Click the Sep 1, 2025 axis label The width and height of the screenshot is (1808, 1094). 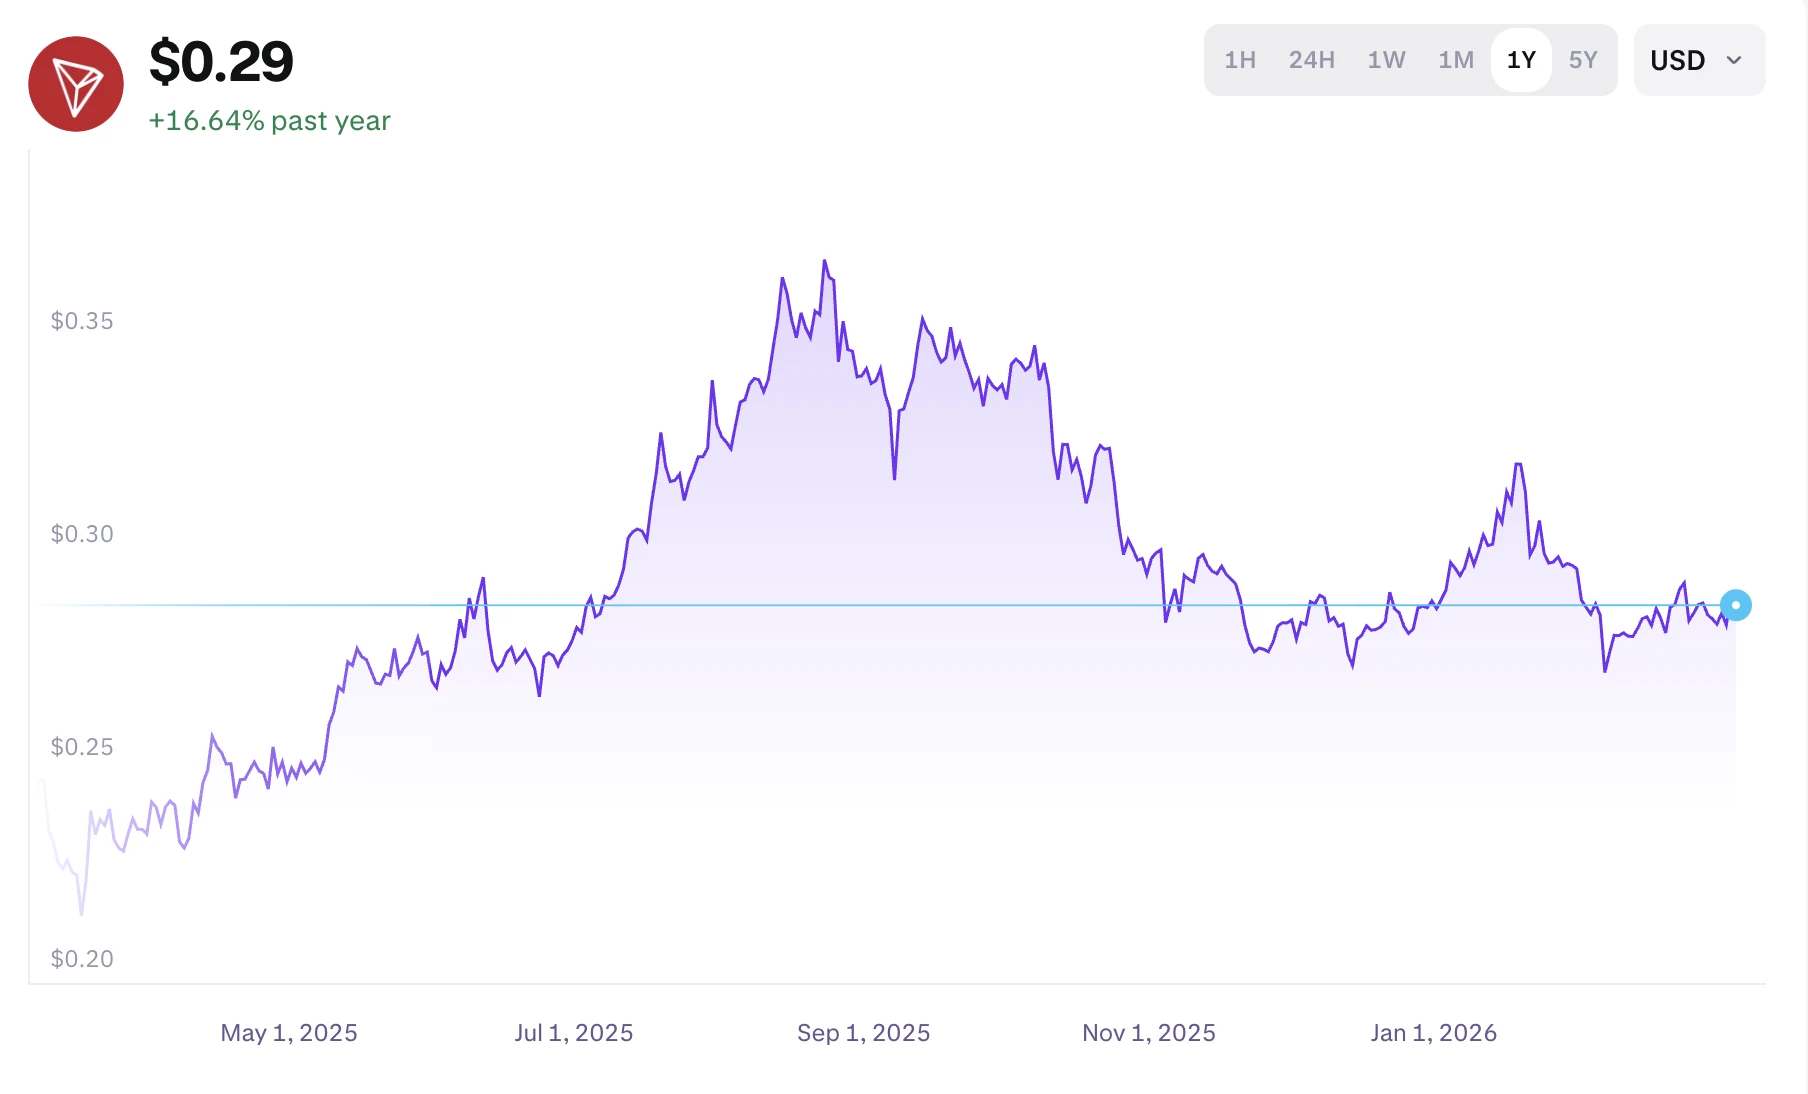[863, 1033]
